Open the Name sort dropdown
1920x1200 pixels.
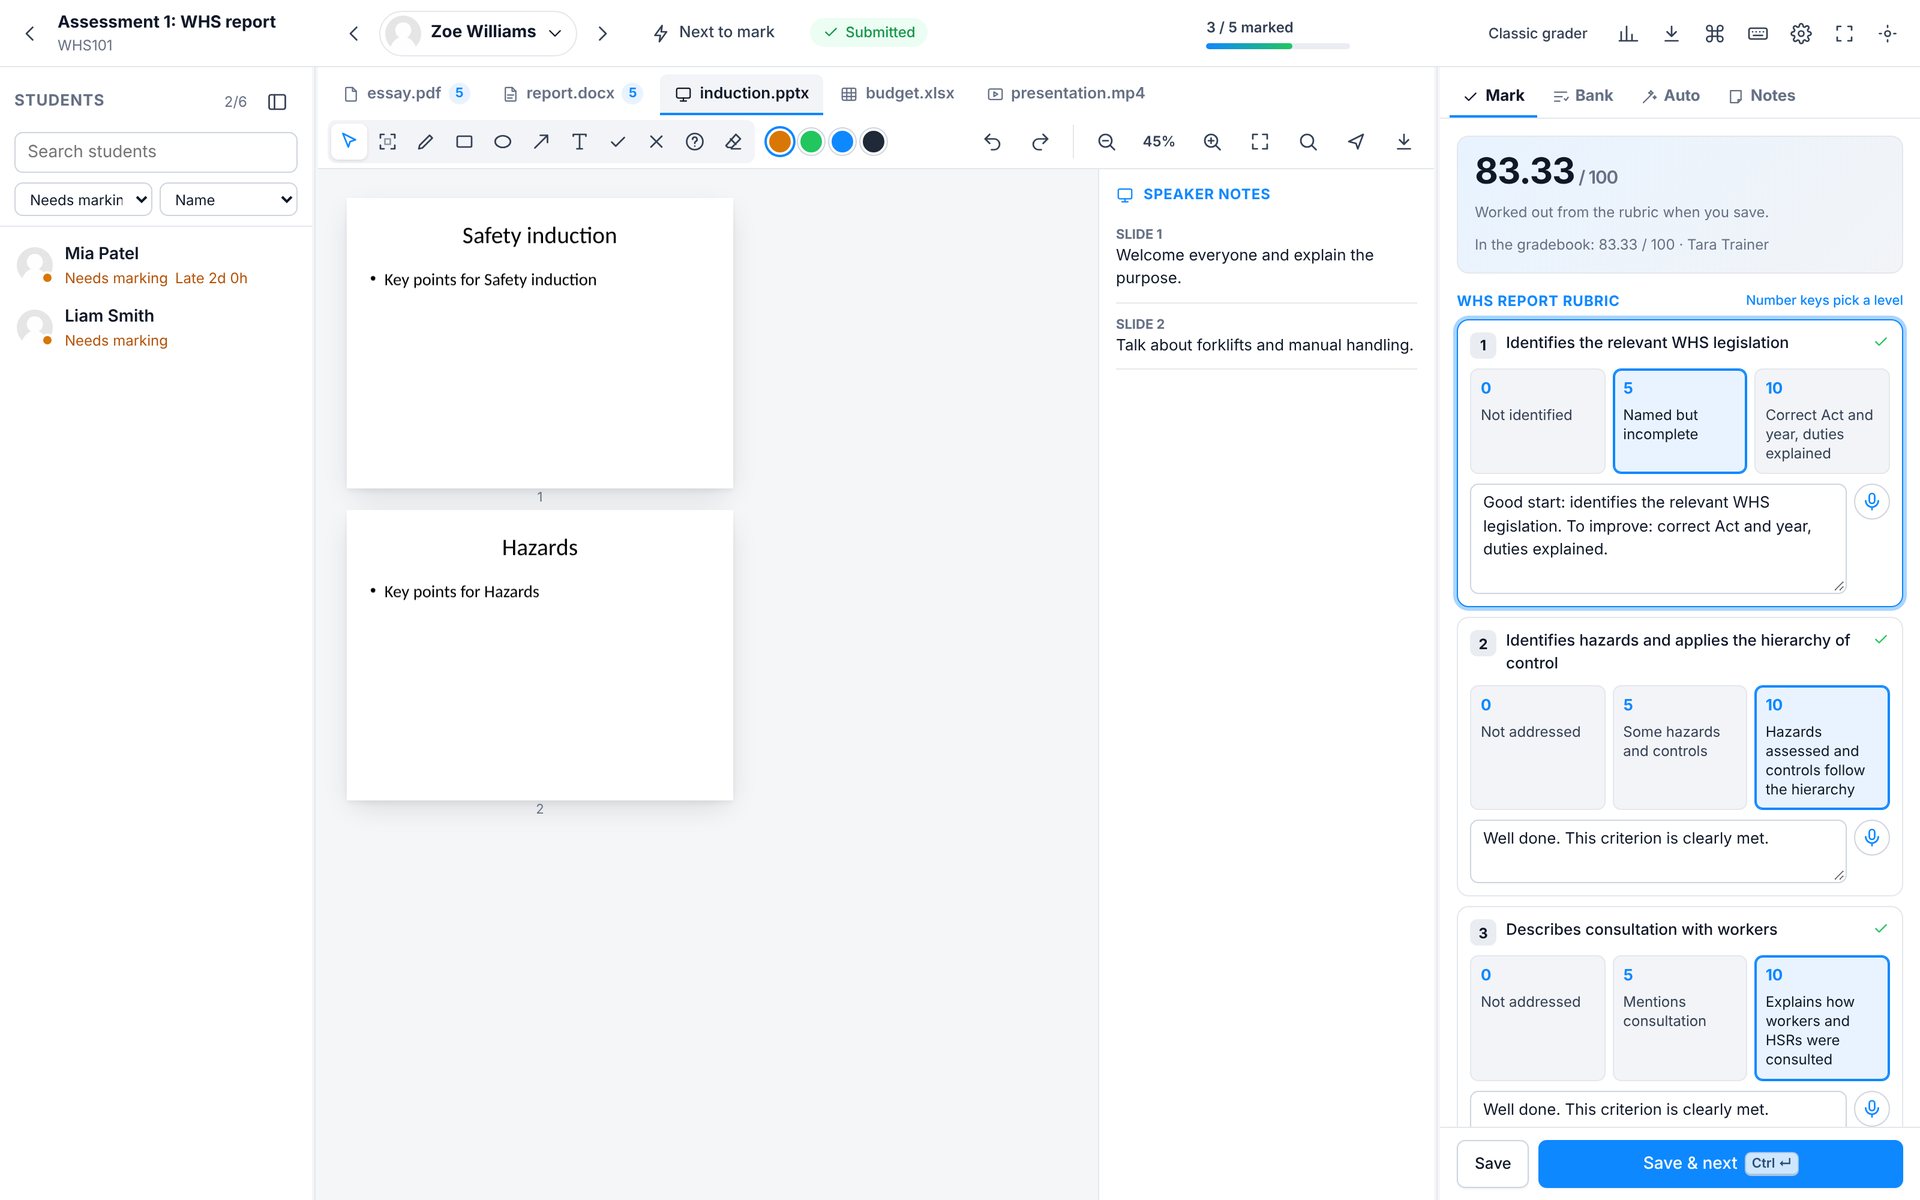(228, 199)
